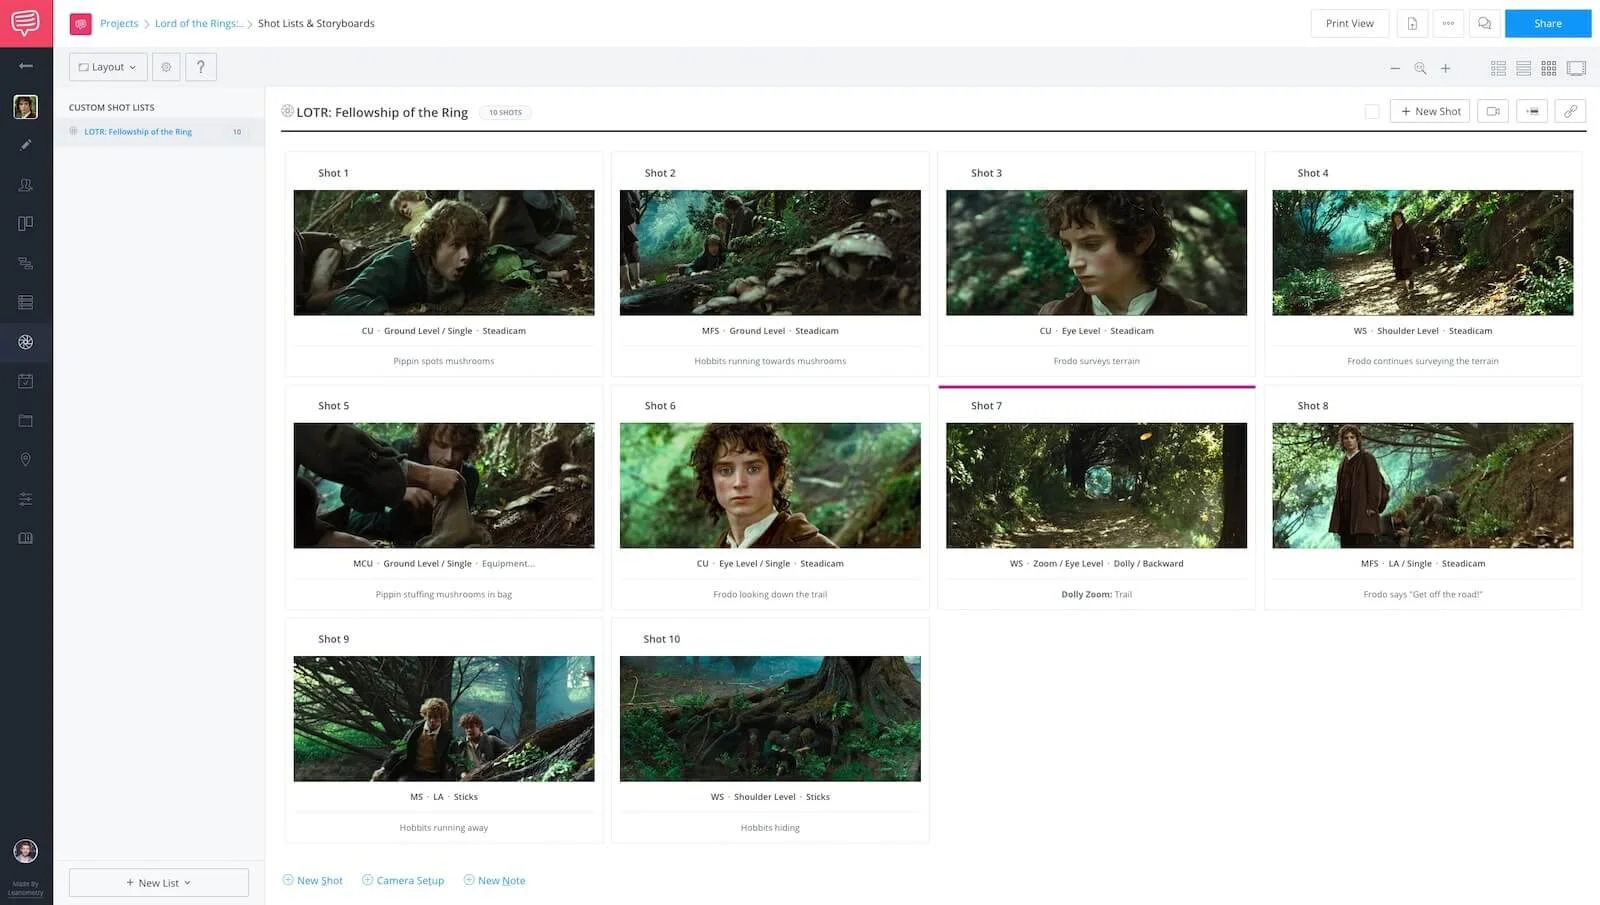The image size is (1600, 905).
Task: Click the CUSTOM SHOT LISTS heading
Action: click(x=112, y=107)
